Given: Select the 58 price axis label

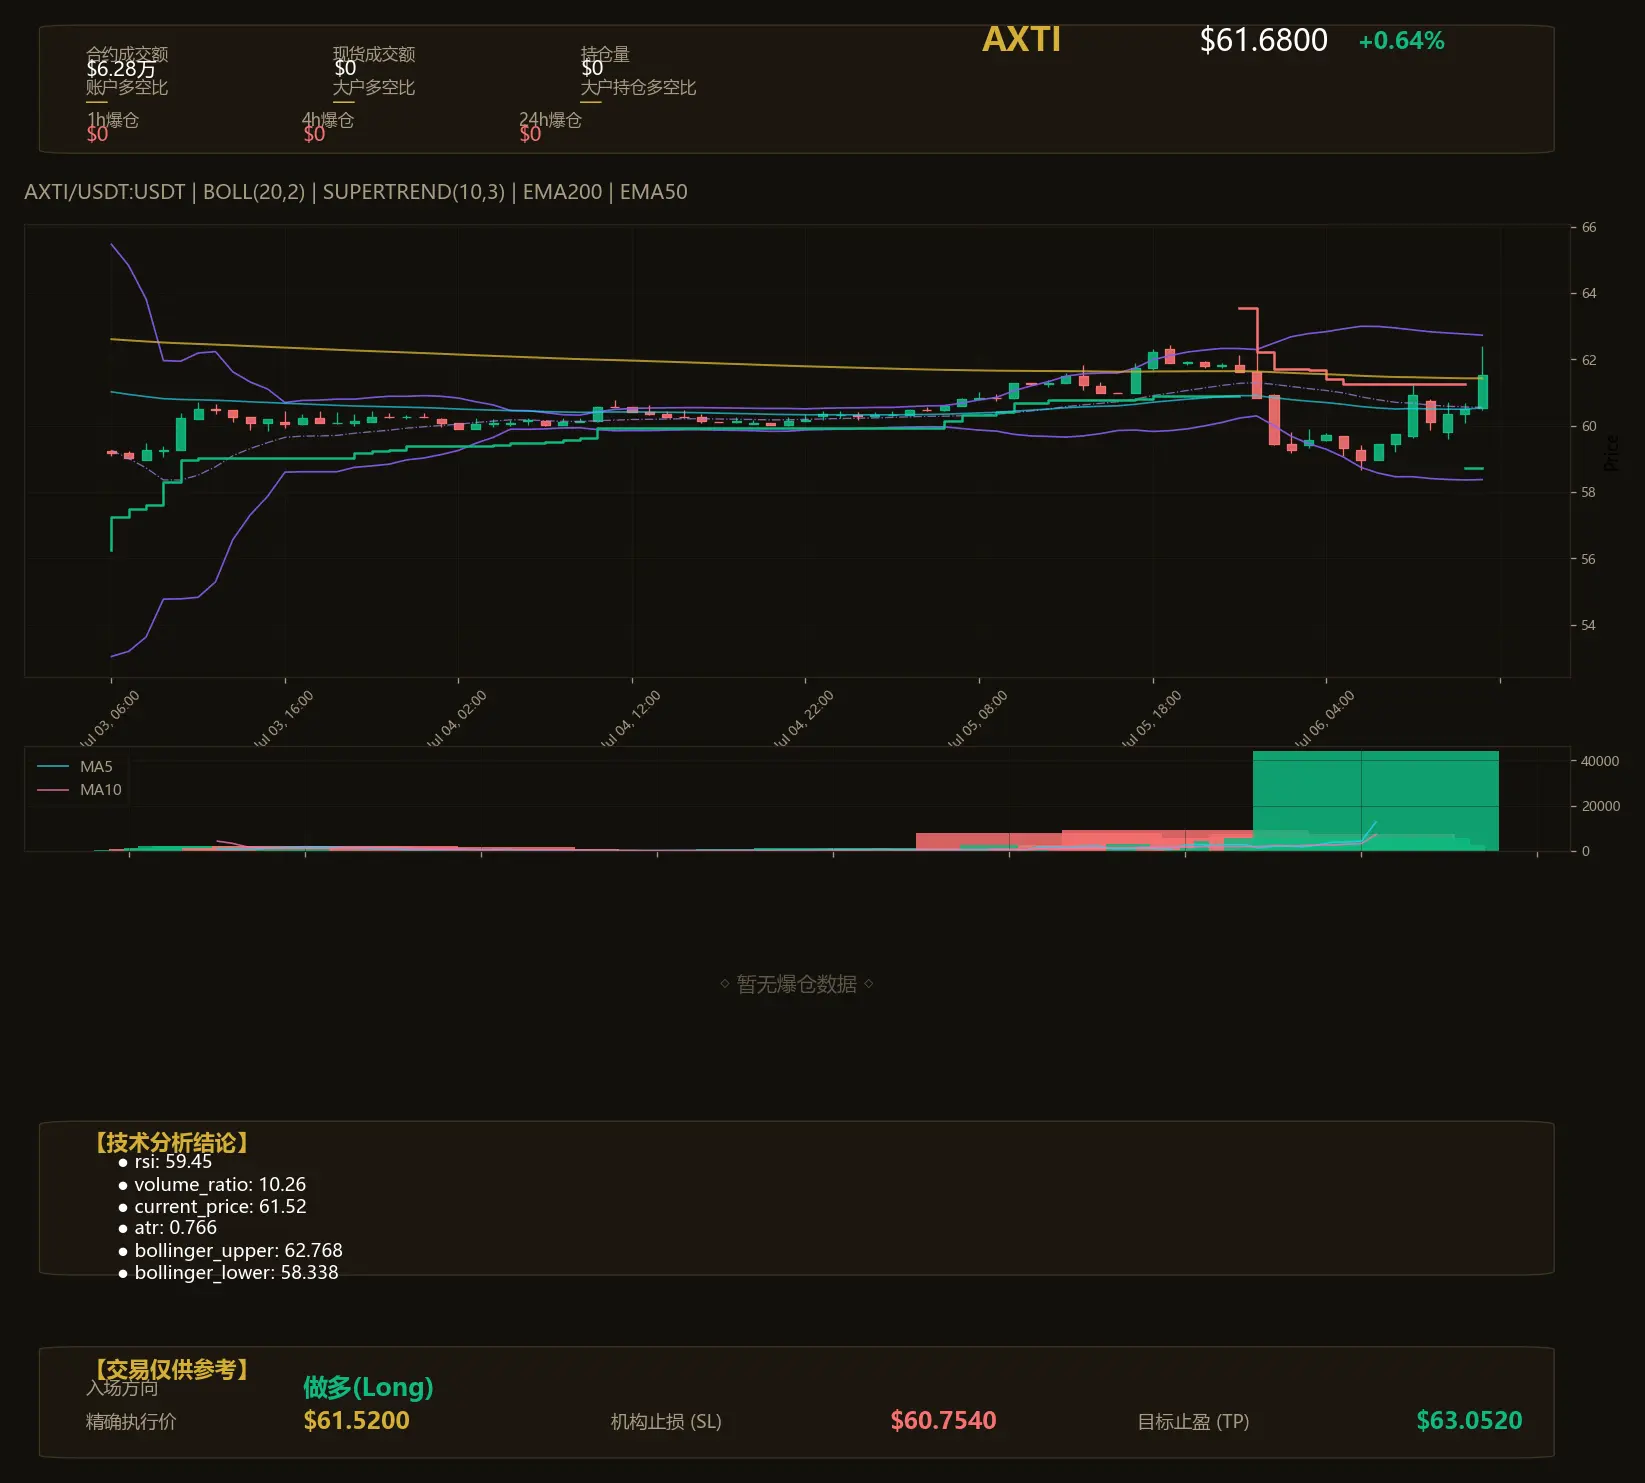Looking at the screenshot, I should (1589, 493).
